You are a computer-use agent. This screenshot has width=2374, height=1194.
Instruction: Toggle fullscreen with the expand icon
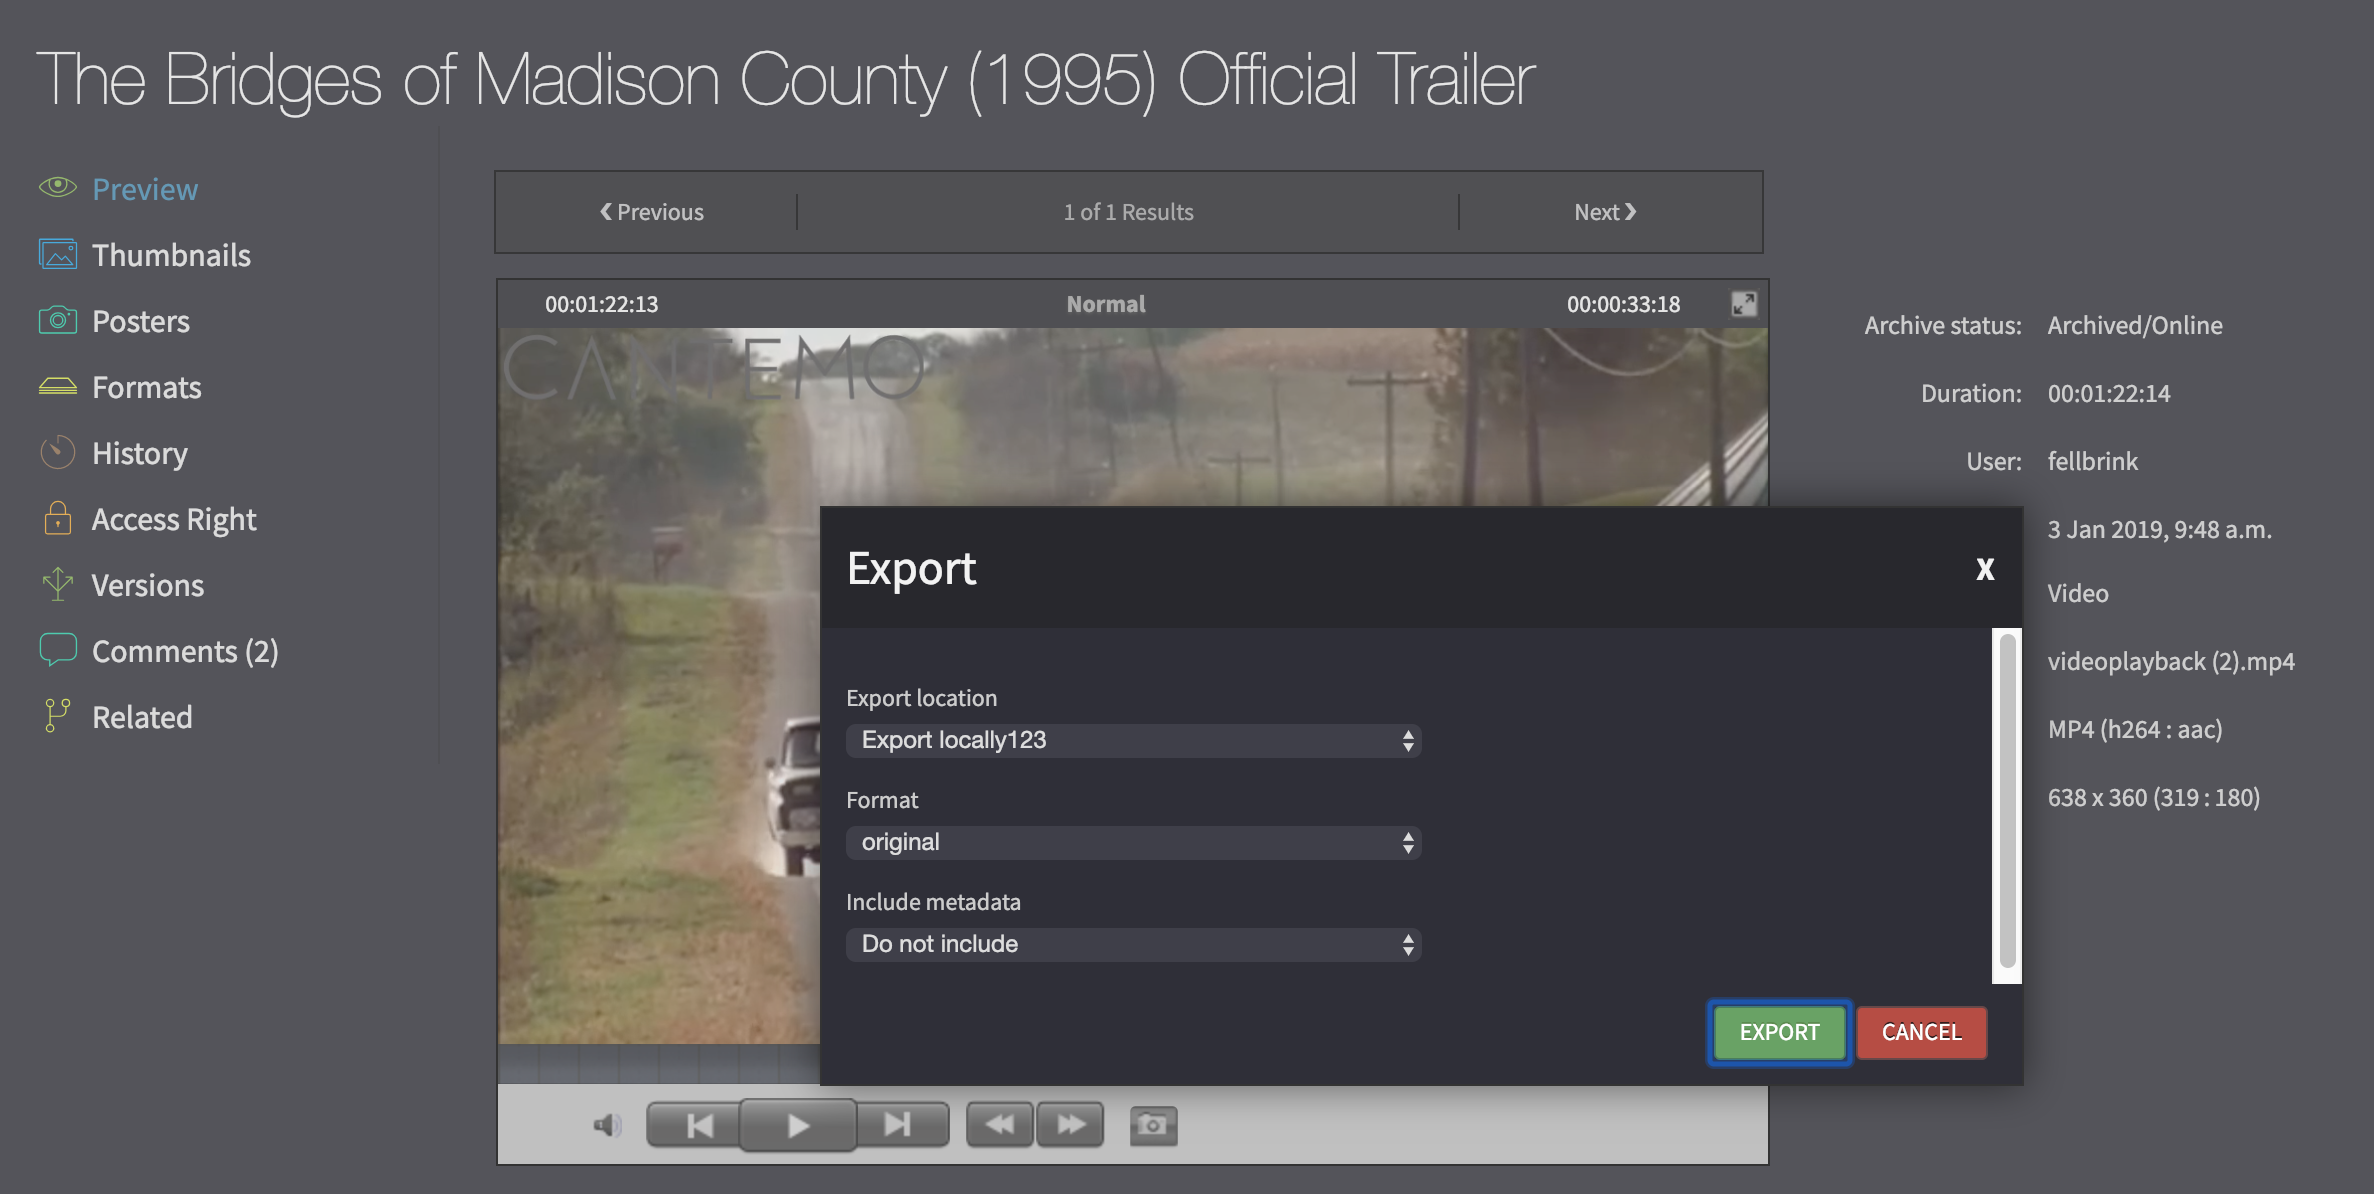click(1744, 304)
